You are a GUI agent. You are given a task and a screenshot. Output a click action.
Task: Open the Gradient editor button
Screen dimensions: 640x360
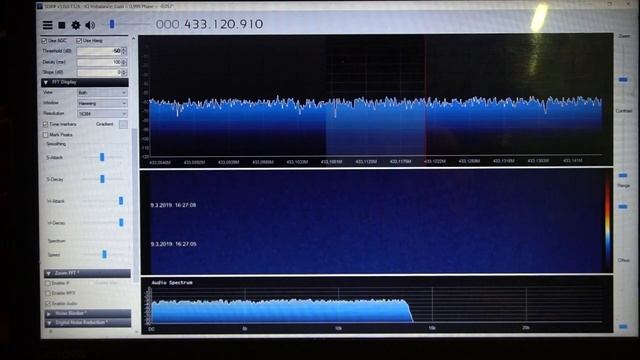click(123, 124)
